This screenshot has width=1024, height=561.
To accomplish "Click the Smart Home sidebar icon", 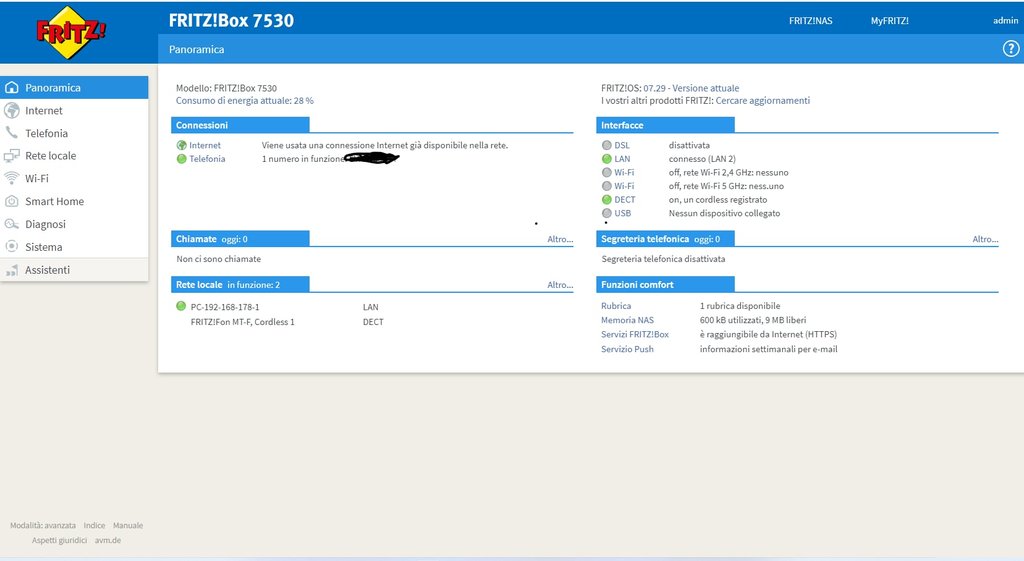I will 12,201.
